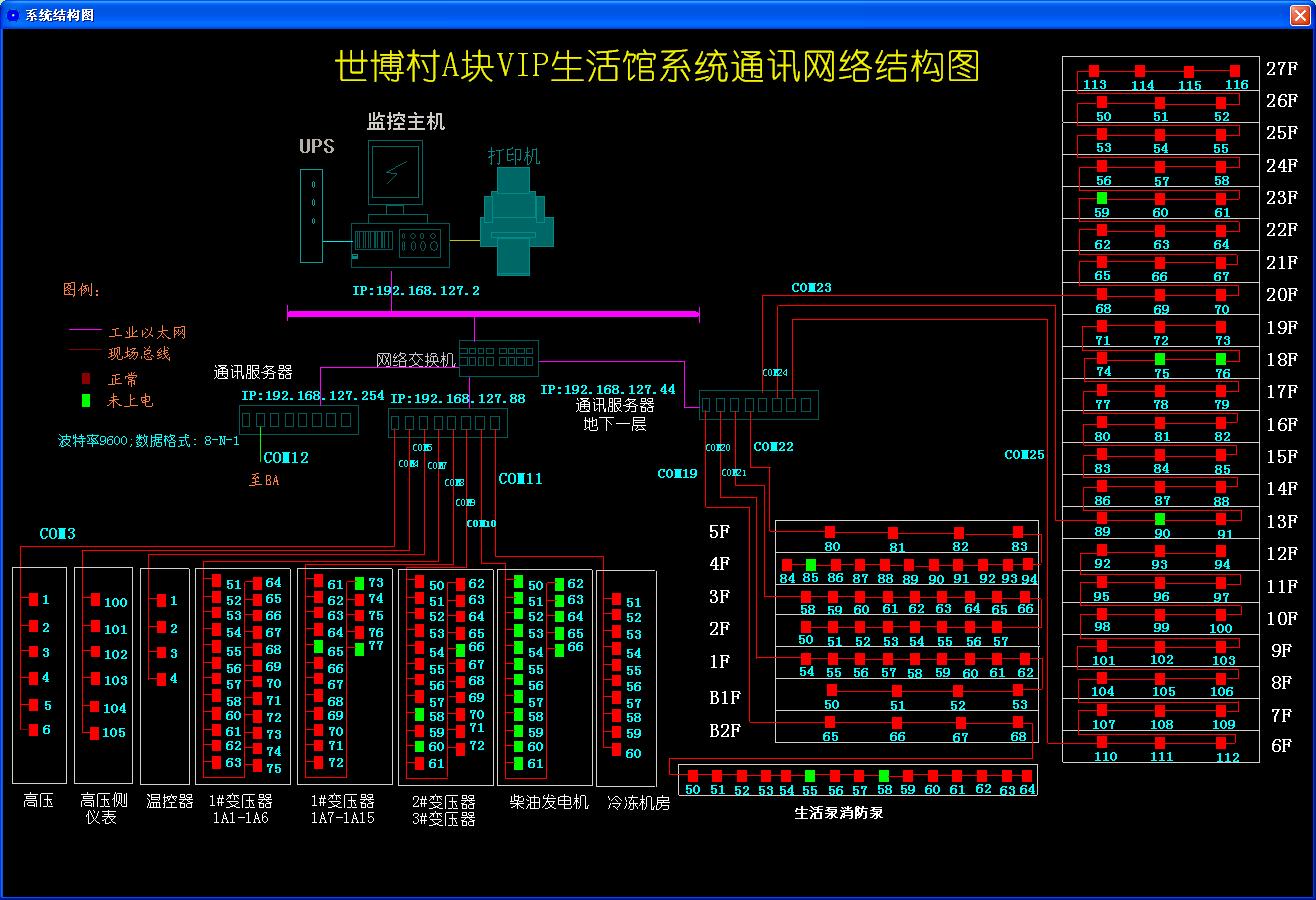This screenshot has width=1316, height=900.
Task: Click the 系统结构图 title bar app icon
Action: (x=13, y=15)
